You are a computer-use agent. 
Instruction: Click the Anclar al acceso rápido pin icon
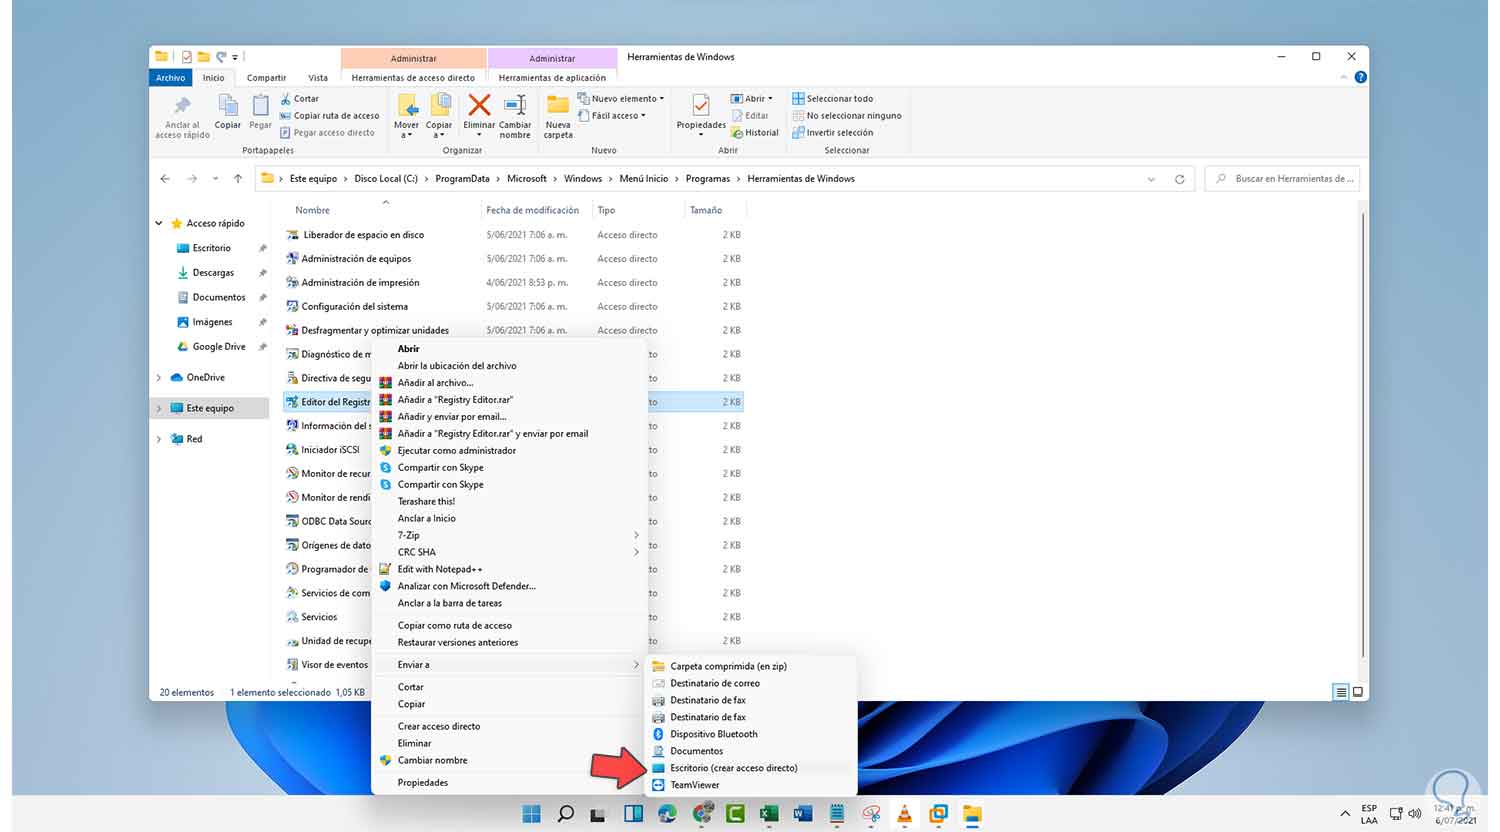click(182, 106)
